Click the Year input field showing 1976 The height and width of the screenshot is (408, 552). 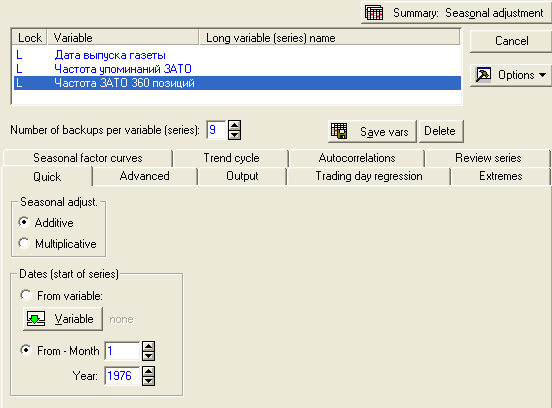point(122,376)
